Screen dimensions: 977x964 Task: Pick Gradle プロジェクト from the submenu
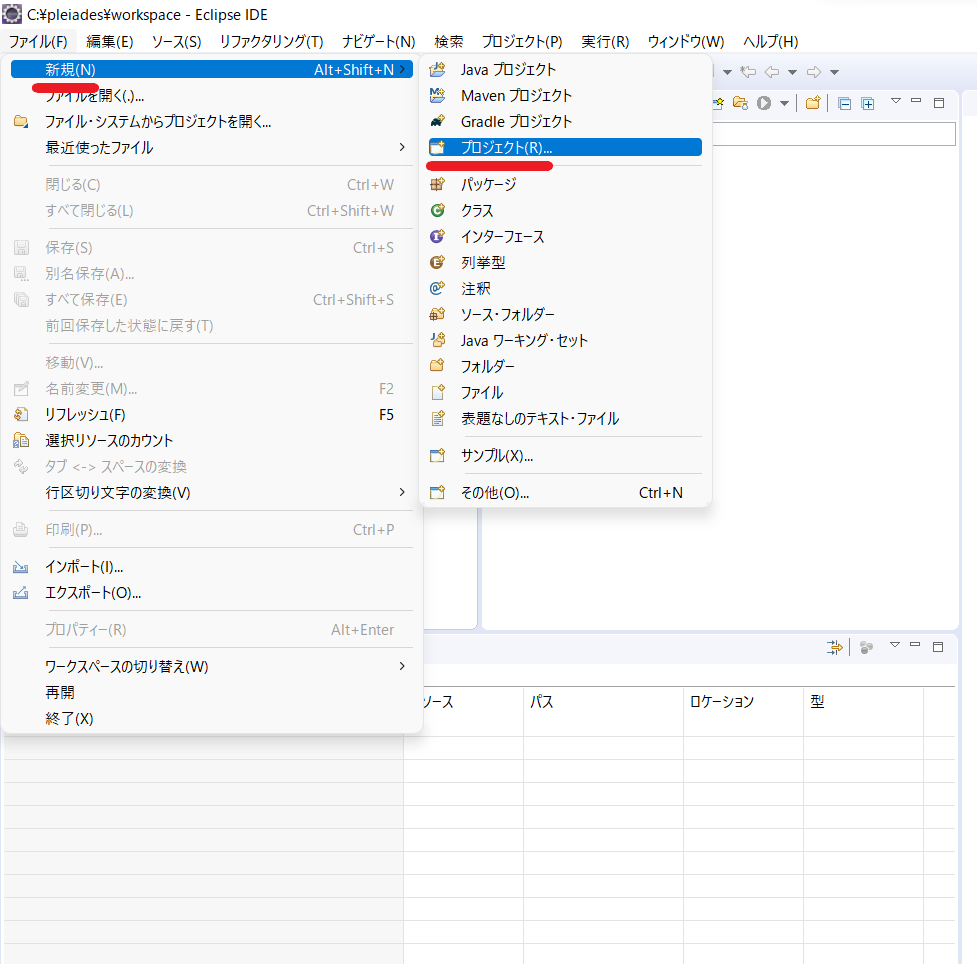click(x=565, y=122)
